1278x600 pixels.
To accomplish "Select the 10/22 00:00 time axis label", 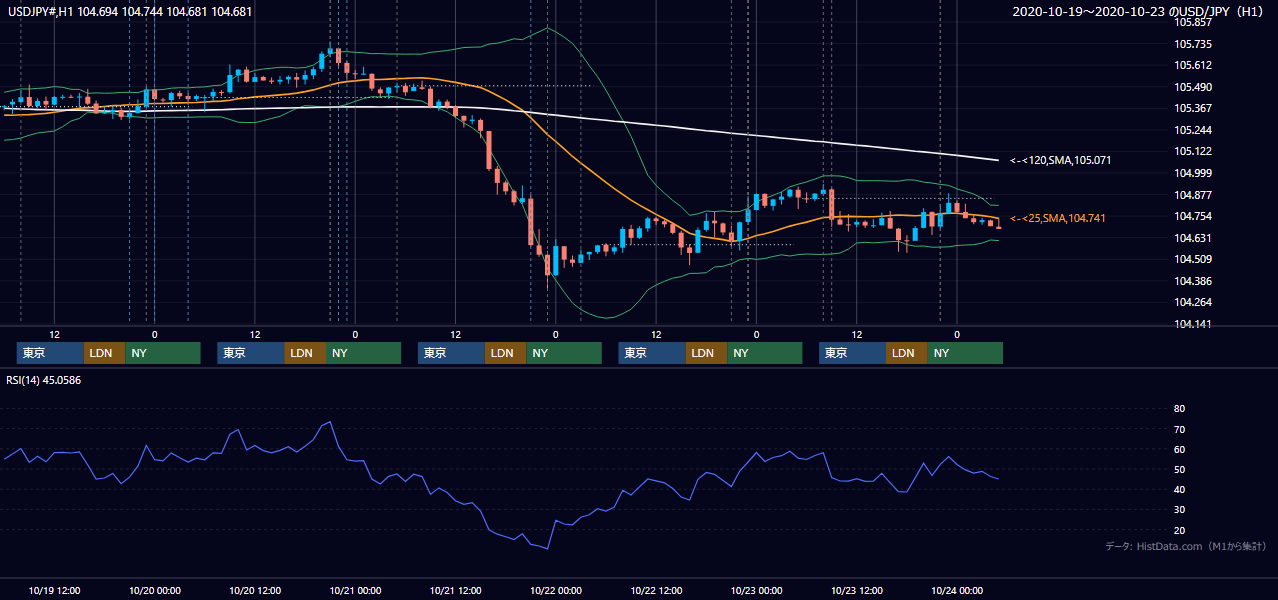I will [x=556, y=590].
